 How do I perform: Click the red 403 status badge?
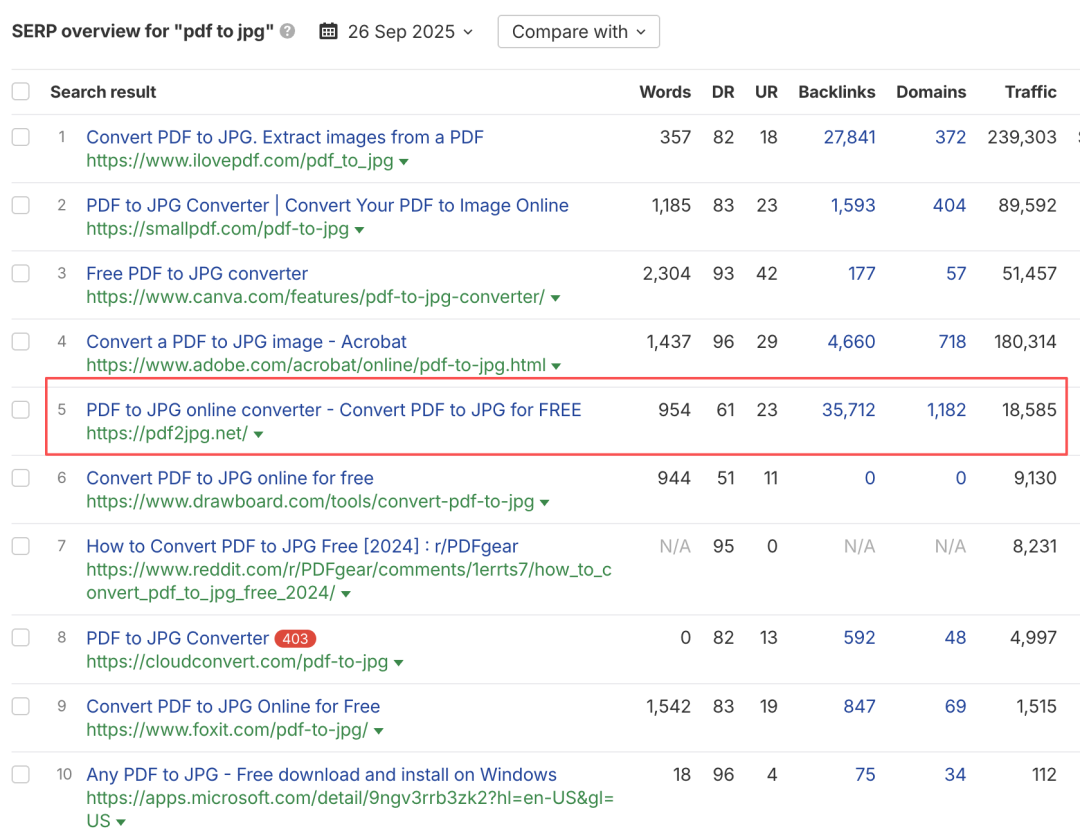[x=295, y=638]
